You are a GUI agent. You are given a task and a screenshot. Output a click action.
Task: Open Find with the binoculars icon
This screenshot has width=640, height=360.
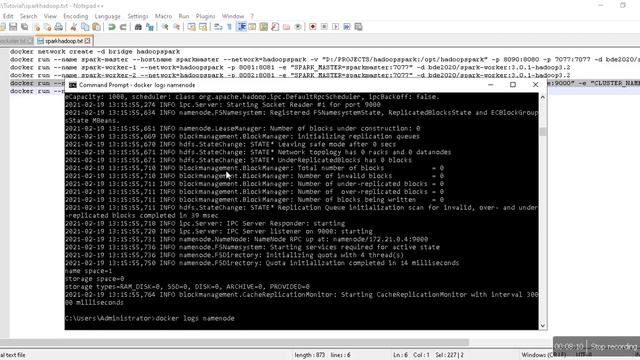pos(138,27)
